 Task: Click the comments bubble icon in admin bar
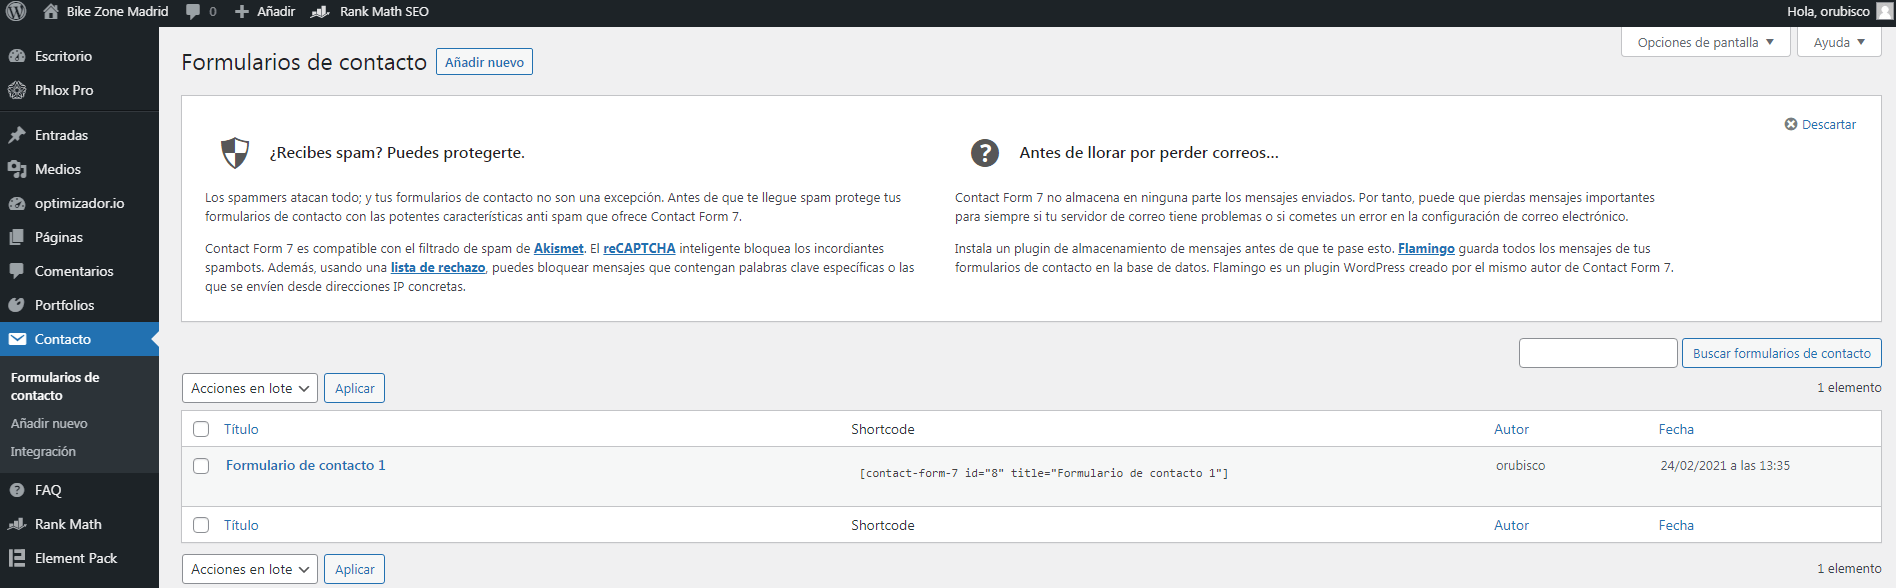tap(192, 12)
